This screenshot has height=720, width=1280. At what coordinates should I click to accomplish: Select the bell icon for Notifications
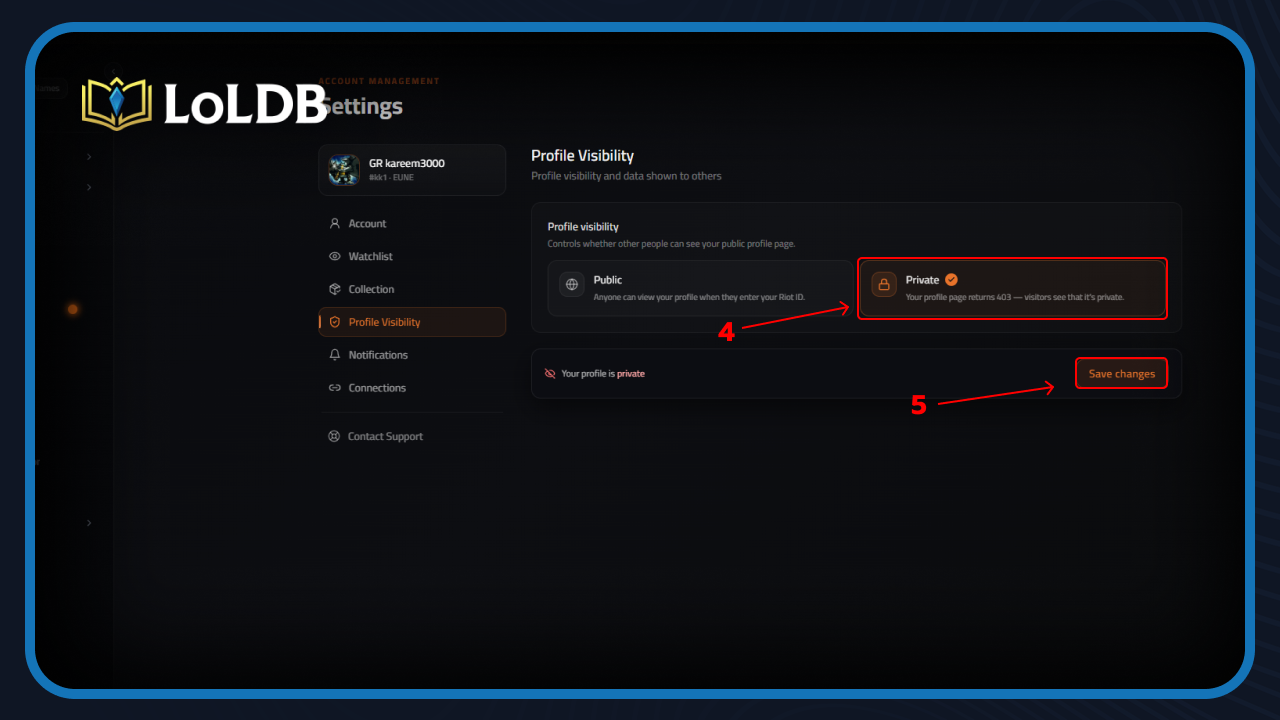[335, 355]
